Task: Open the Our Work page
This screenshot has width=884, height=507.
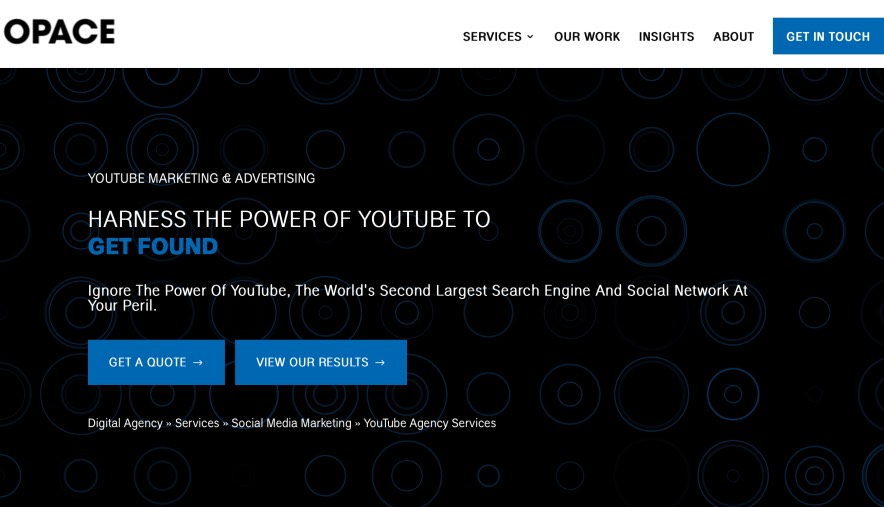Action: [587, 37]
